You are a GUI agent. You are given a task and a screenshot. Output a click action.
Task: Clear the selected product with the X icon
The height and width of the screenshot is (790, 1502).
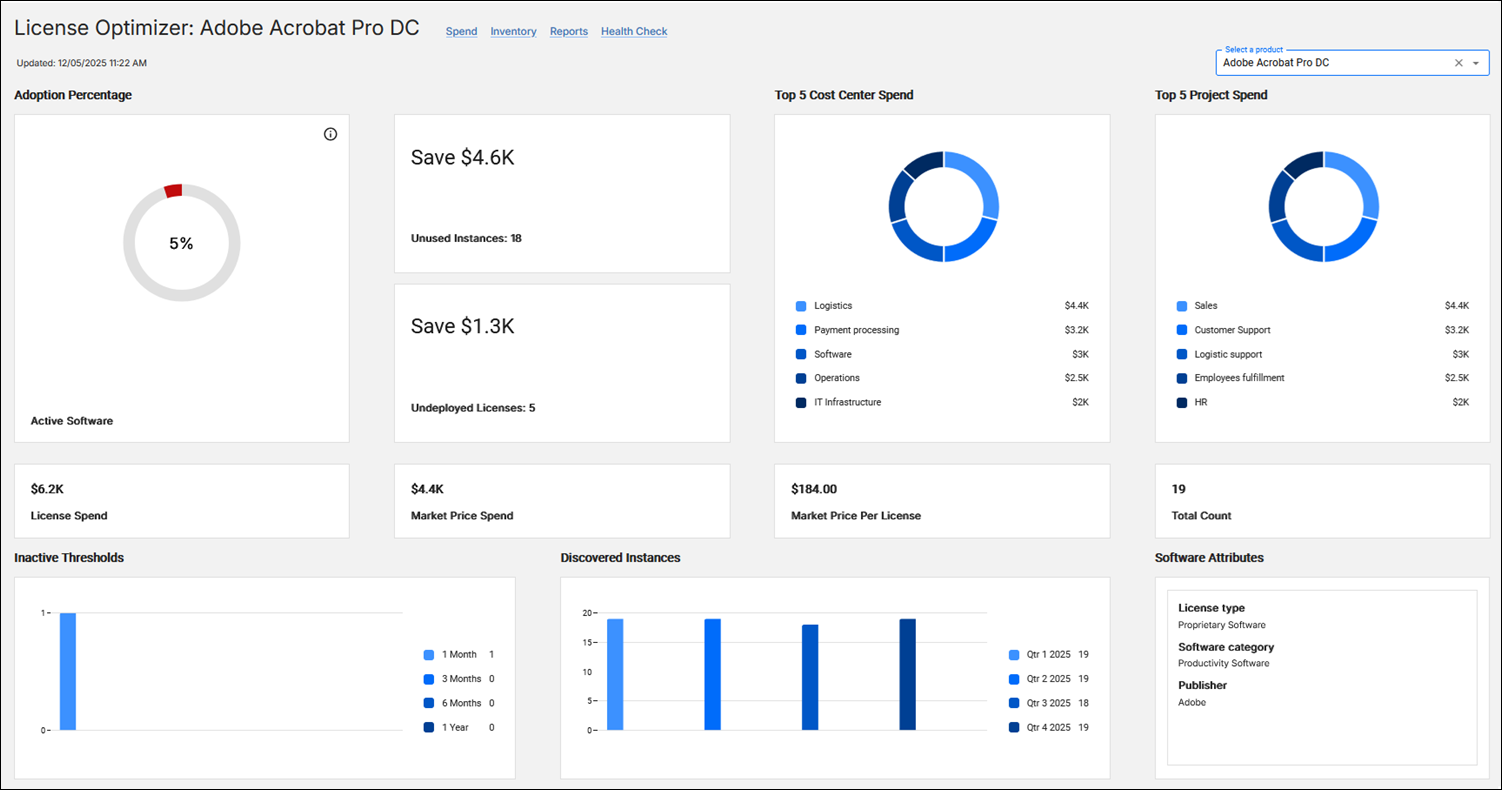pyautogui.click(x=1458, y=63)
